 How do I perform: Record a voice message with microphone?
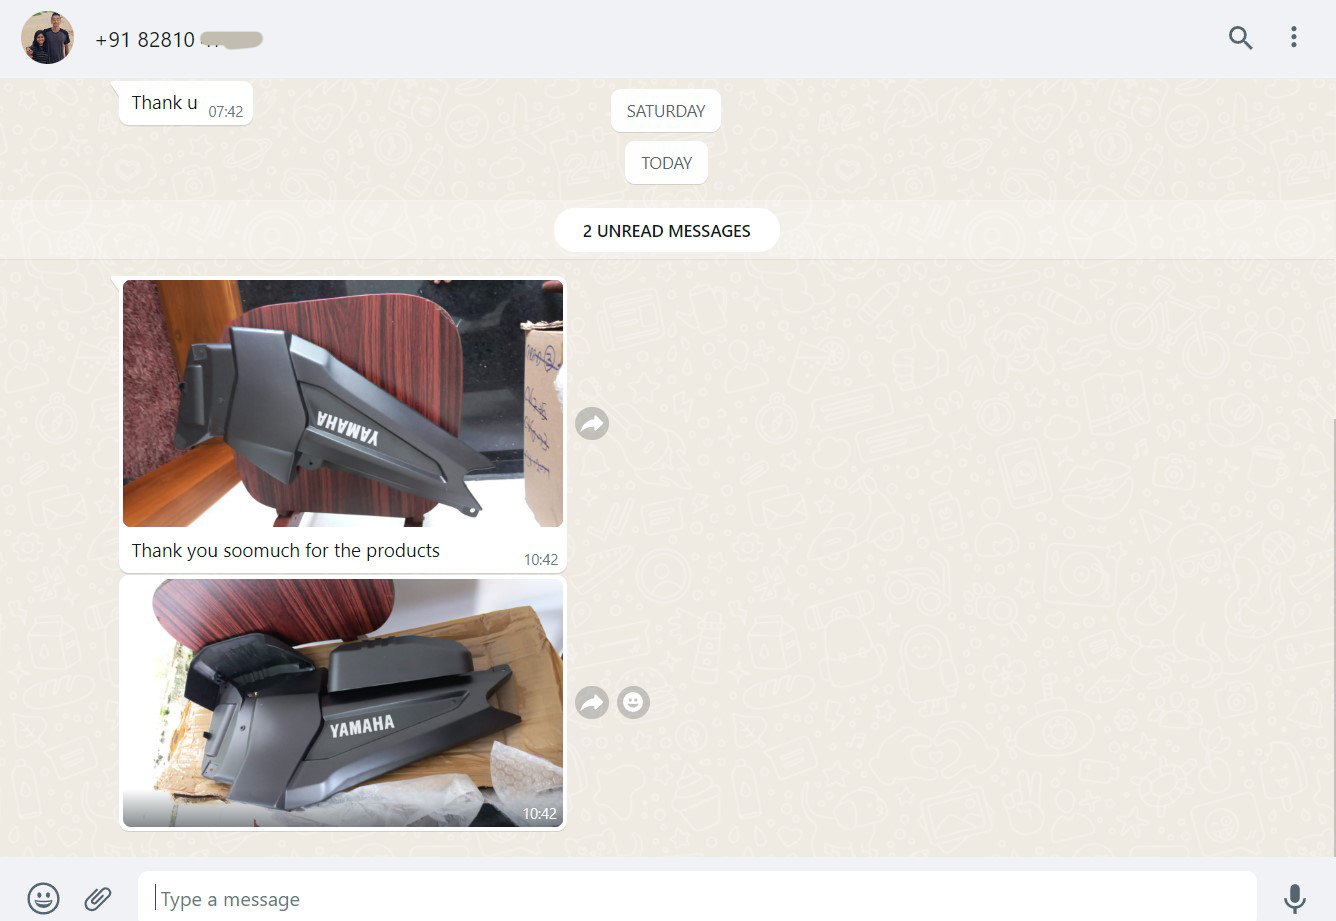click(x=1295, y=898)
